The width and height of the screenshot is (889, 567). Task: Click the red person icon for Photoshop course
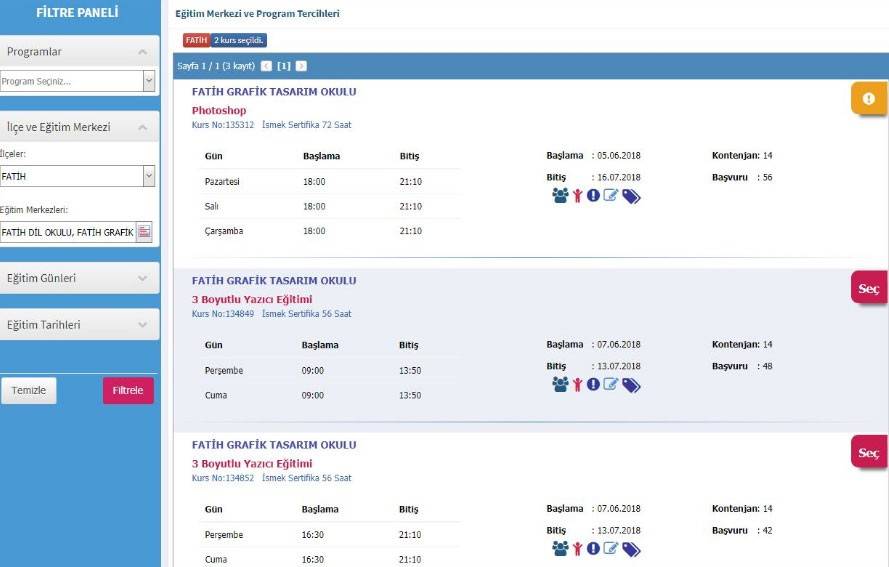coord(577,196)
